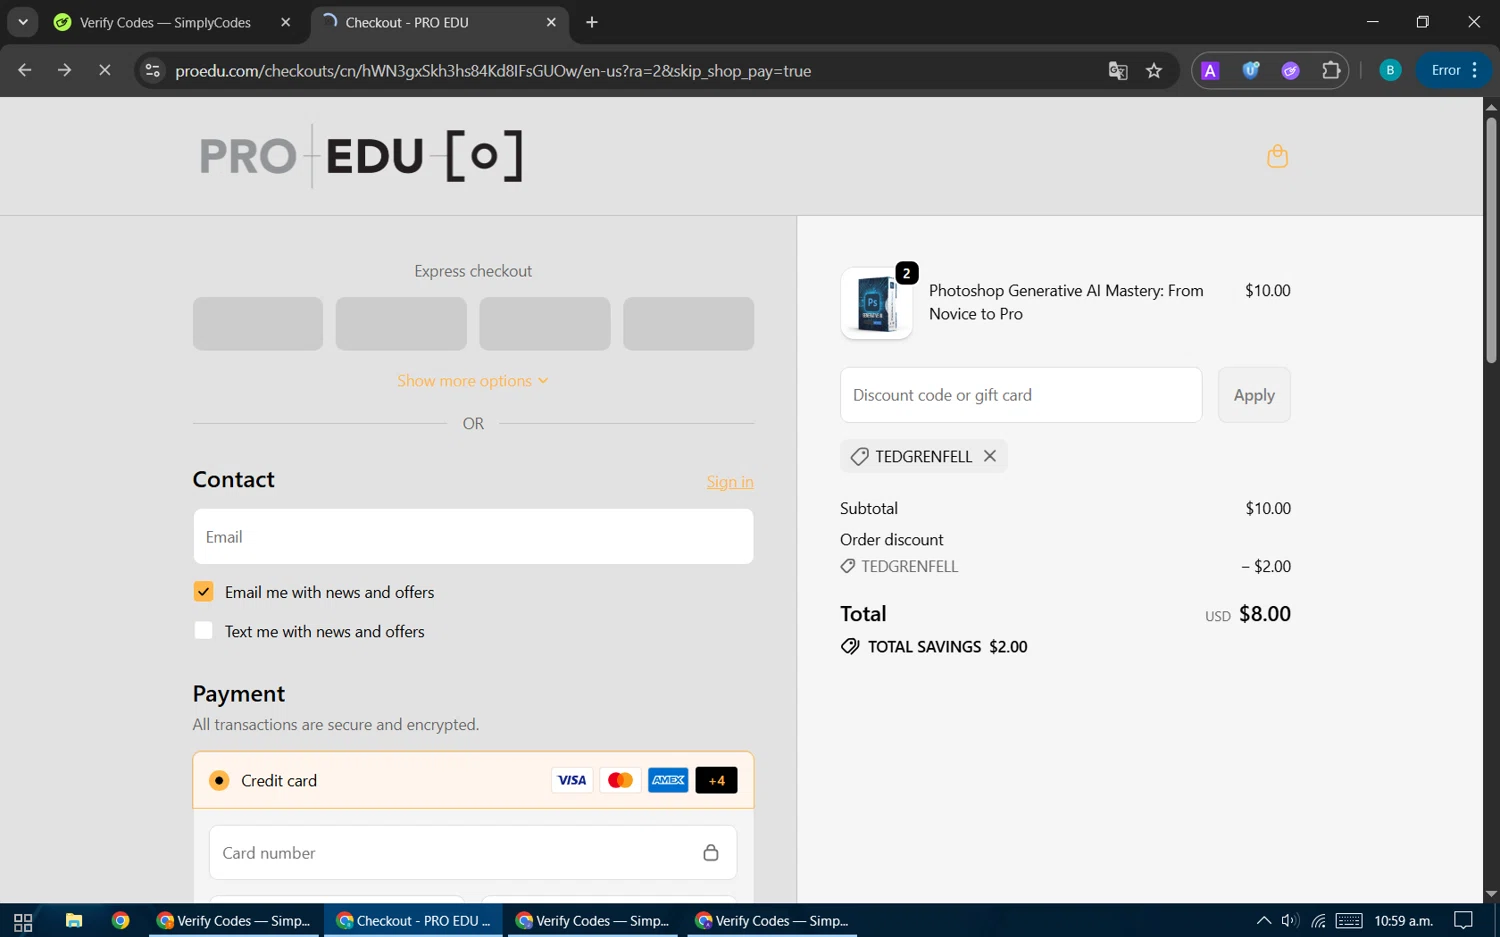Viewport: 1500px width, 937px height.
Task: Expand Show more options
Action: coord(473,381)
